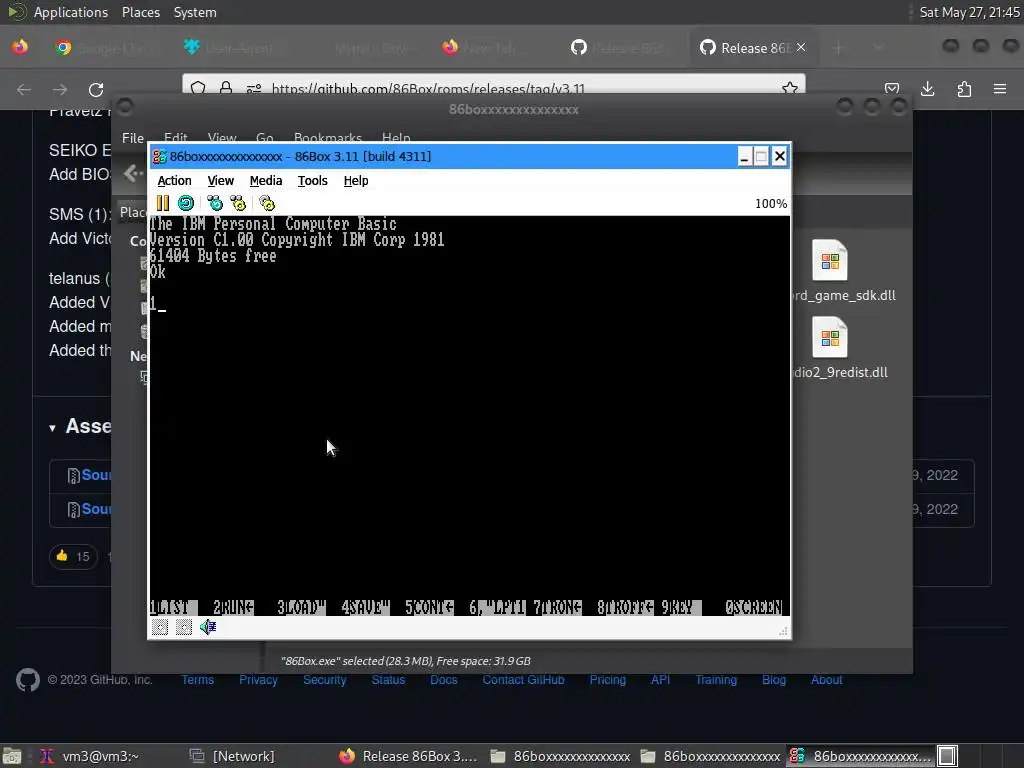Open the GitHub footer Privacy link
Screen dimensions: 1024x768
258,680
